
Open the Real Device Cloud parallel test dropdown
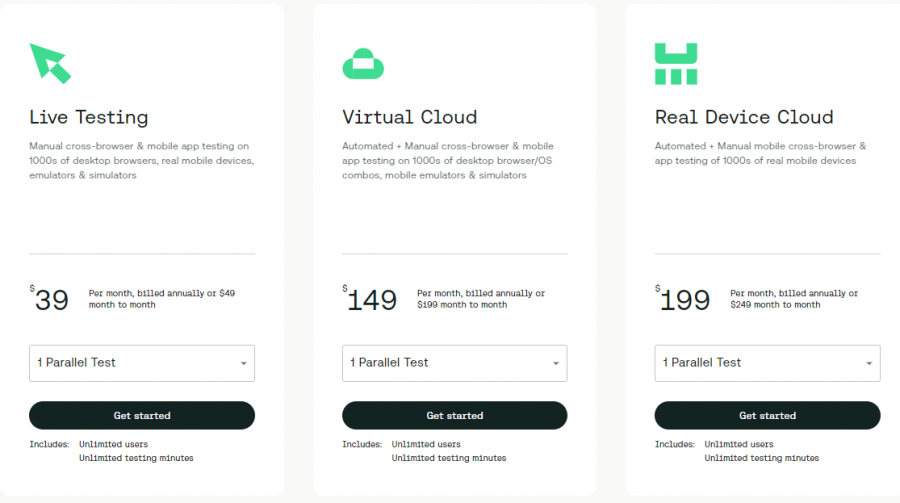pos(767,363)
